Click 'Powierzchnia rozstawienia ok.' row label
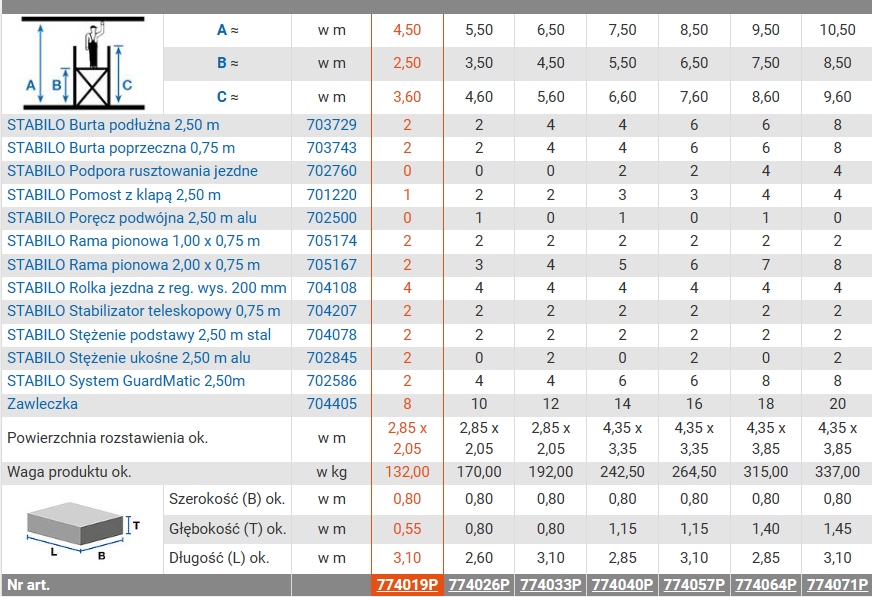 [x=107, y=438]
